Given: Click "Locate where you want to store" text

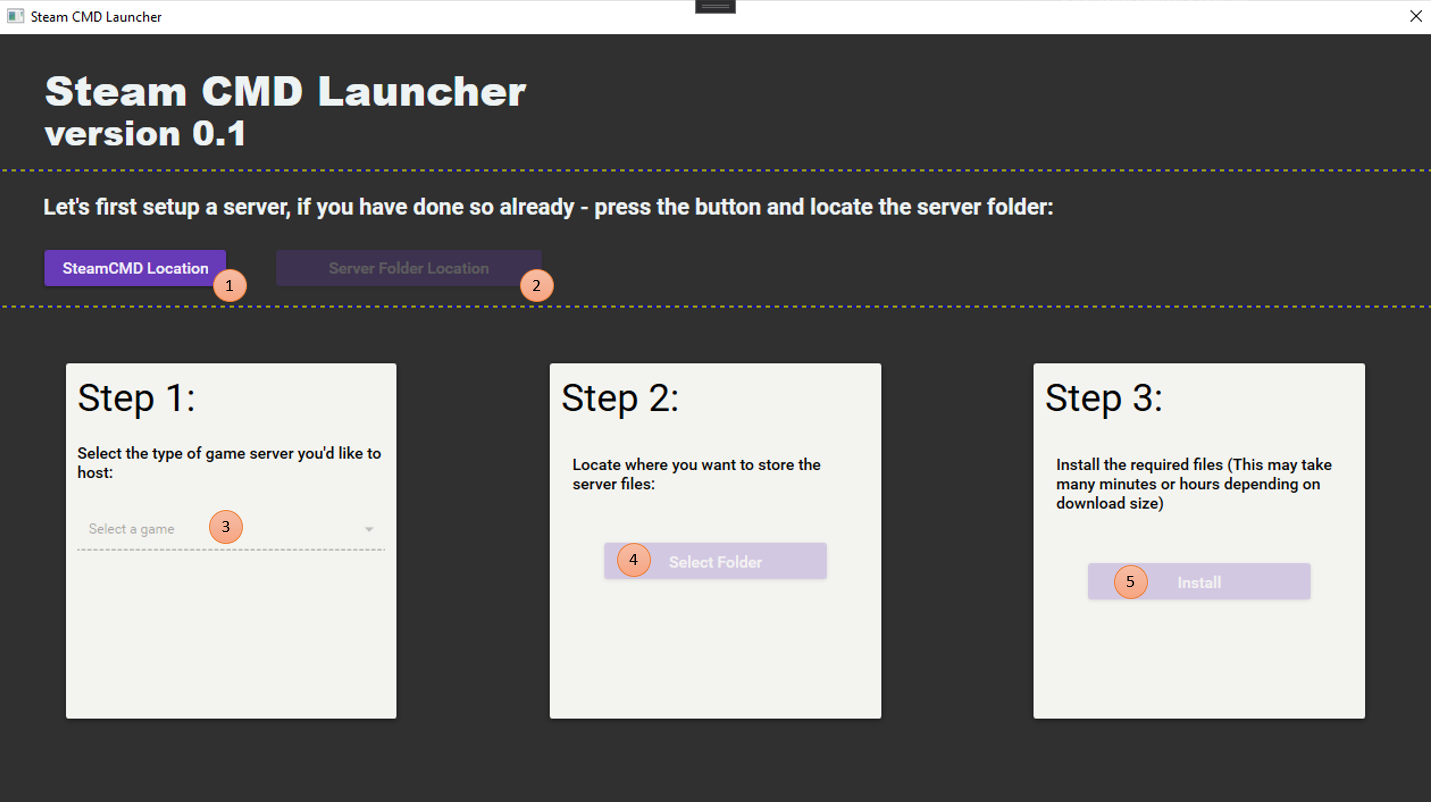Looking at the screenshot, I should pos(696,474).
